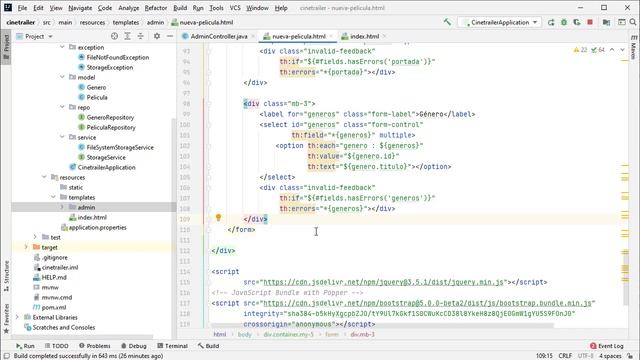Image resolution: width=640 pixels, height=360 pixels.
Task: Click the yellow lightbulb intention icon
Action: pos(218,218)
